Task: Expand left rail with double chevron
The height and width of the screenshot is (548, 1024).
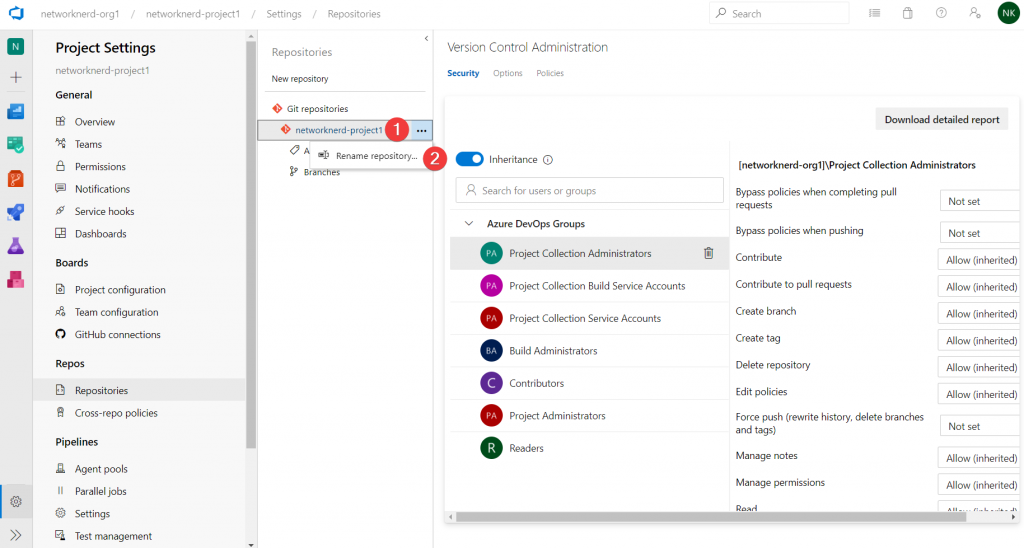Action: coord(16,535)
